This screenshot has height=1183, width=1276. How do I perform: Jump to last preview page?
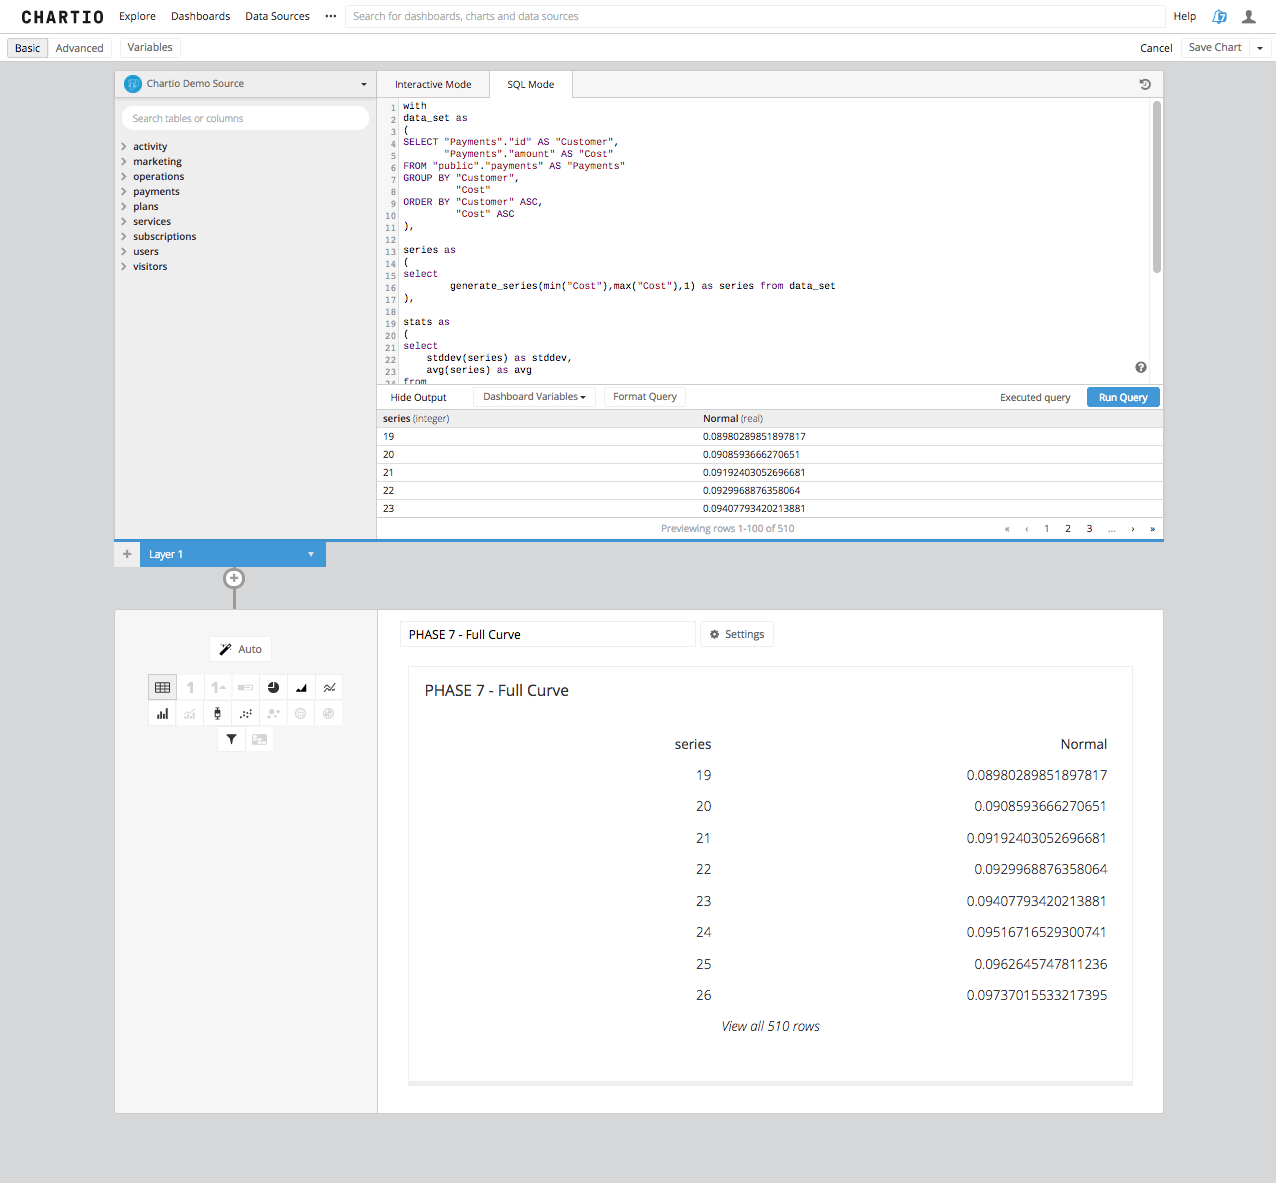(1152, 528)
